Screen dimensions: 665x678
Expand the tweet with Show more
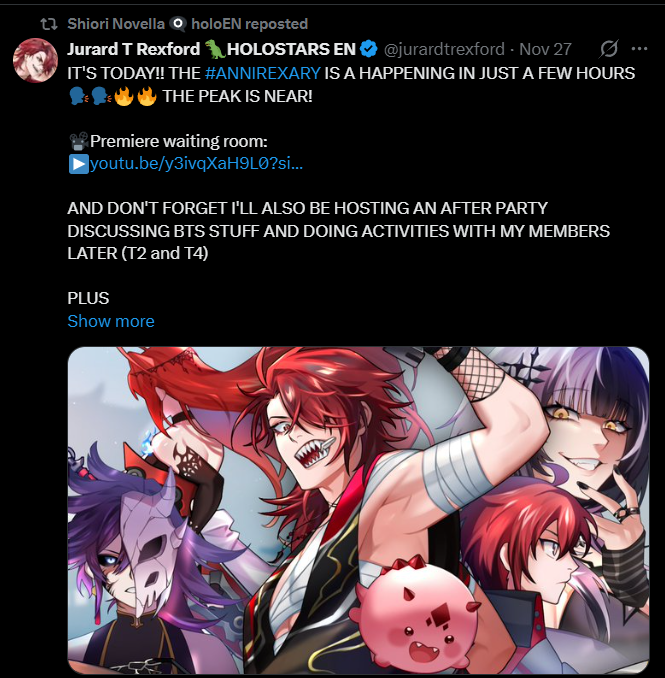pyautogui.click(x=111, y=321)
